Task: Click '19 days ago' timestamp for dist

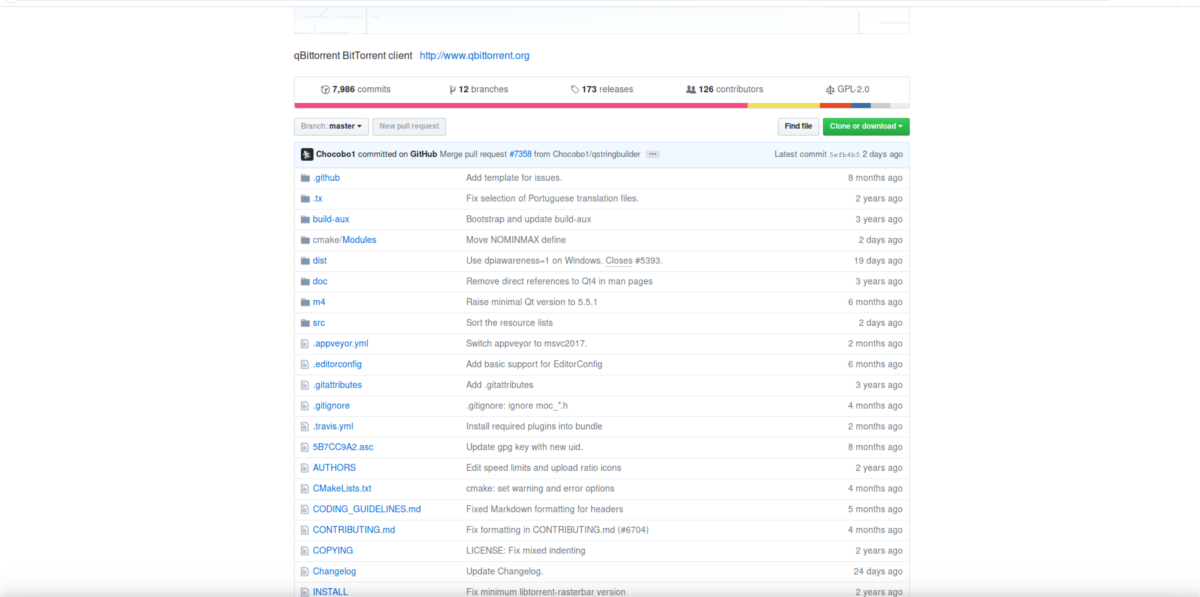Action: tap(878, 260)
